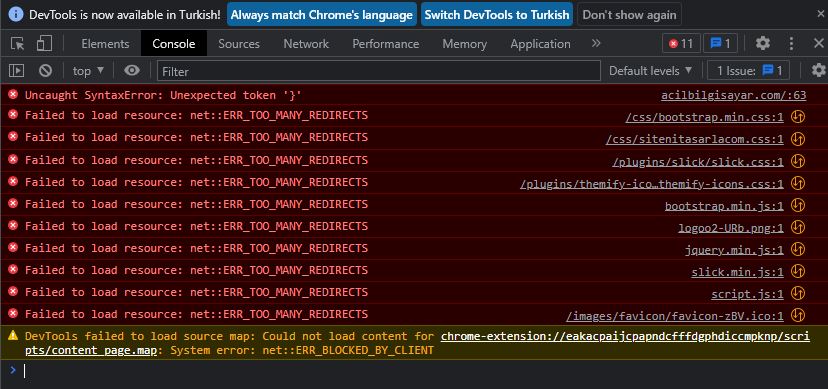
Task: Click network request icon beside logoo2-URb.png
Action: (x=798, y=227)
